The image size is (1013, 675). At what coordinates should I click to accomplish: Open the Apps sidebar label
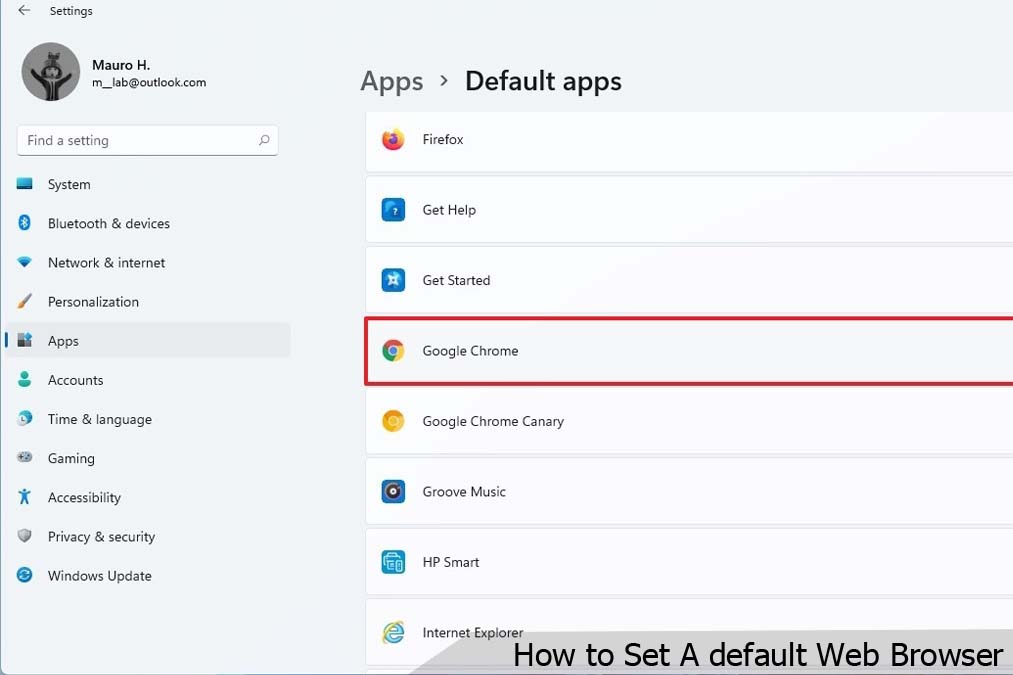tap(63, 341)
